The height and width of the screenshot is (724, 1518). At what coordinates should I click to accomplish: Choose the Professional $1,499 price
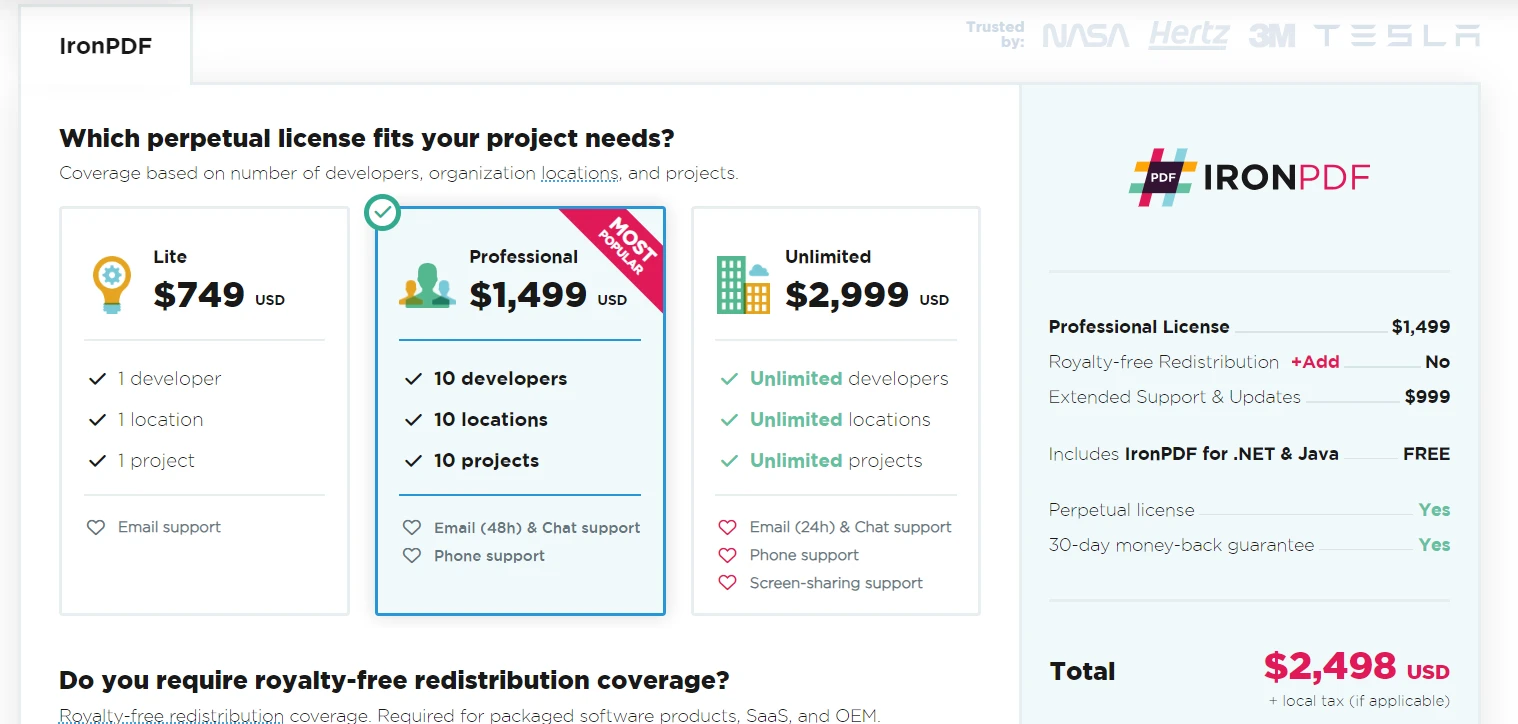[528, 295]
